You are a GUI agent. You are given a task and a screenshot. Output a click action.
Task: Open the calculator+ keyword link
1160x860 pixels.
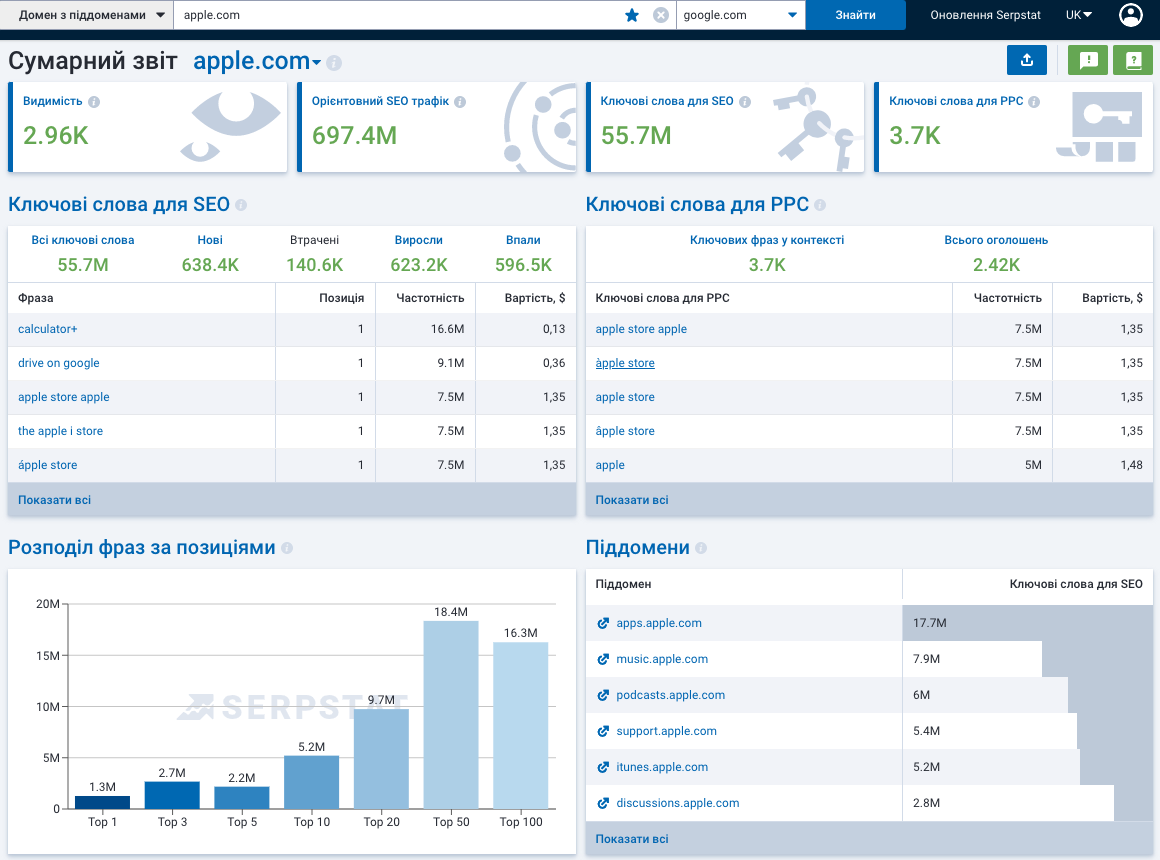pos(47,329)
